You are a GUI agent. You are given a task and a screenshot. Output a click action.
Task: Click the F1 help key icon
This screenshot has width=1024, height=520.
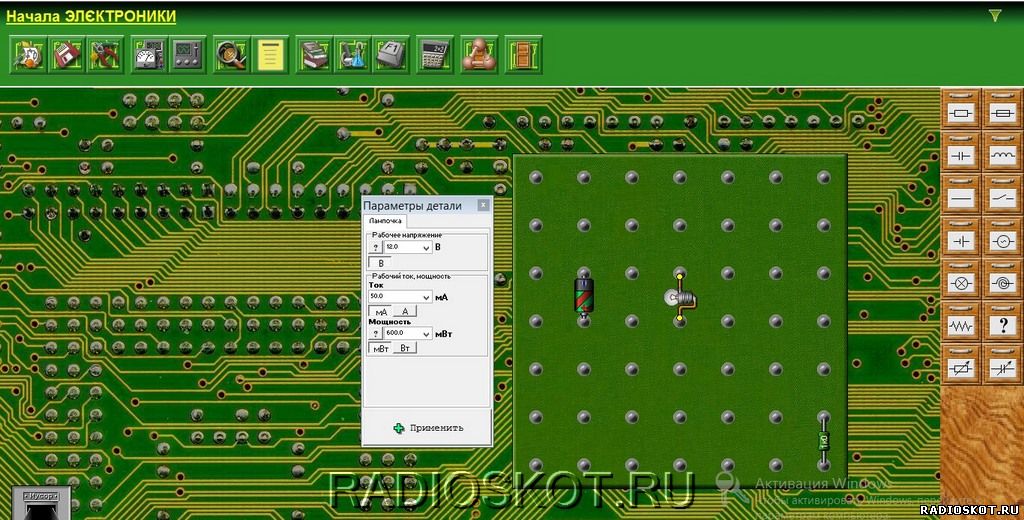[391, 54]
